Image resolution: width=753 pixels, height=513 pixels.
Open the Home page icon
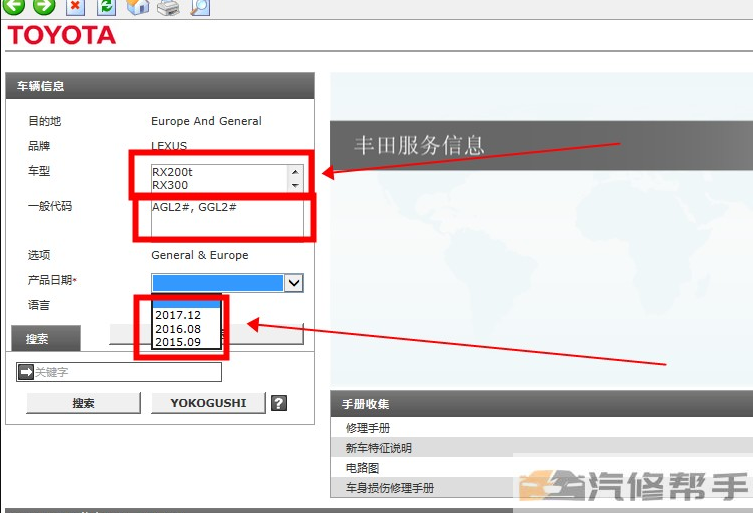[x=137, y=7]
